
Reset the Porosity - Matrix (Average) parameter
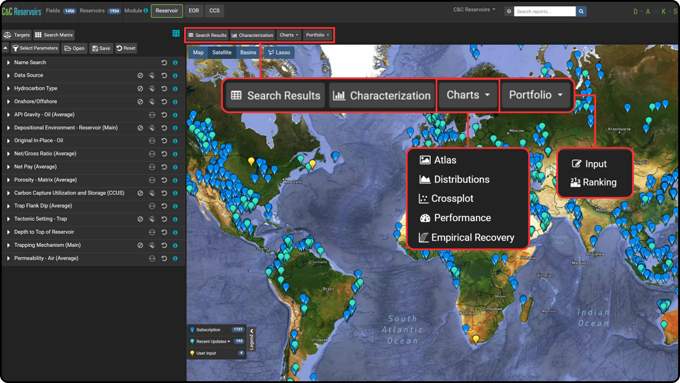tap(164, 180)
